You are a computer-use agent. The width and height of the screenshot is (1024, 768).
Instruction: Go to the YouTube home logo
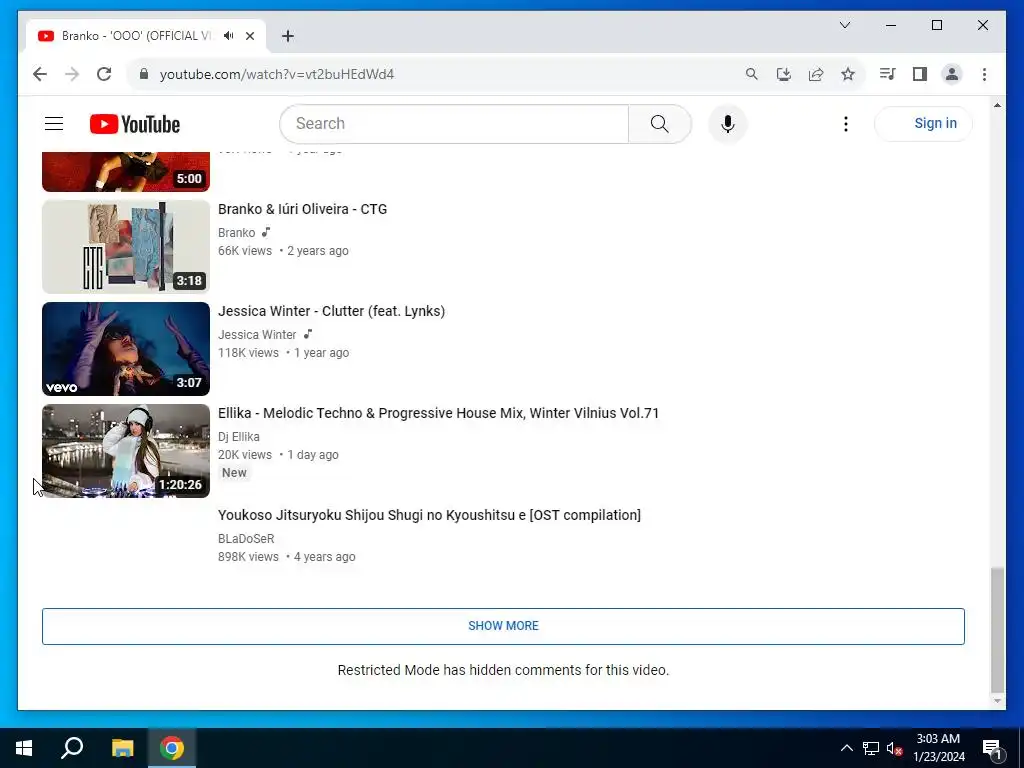click(x=135, y=123)
